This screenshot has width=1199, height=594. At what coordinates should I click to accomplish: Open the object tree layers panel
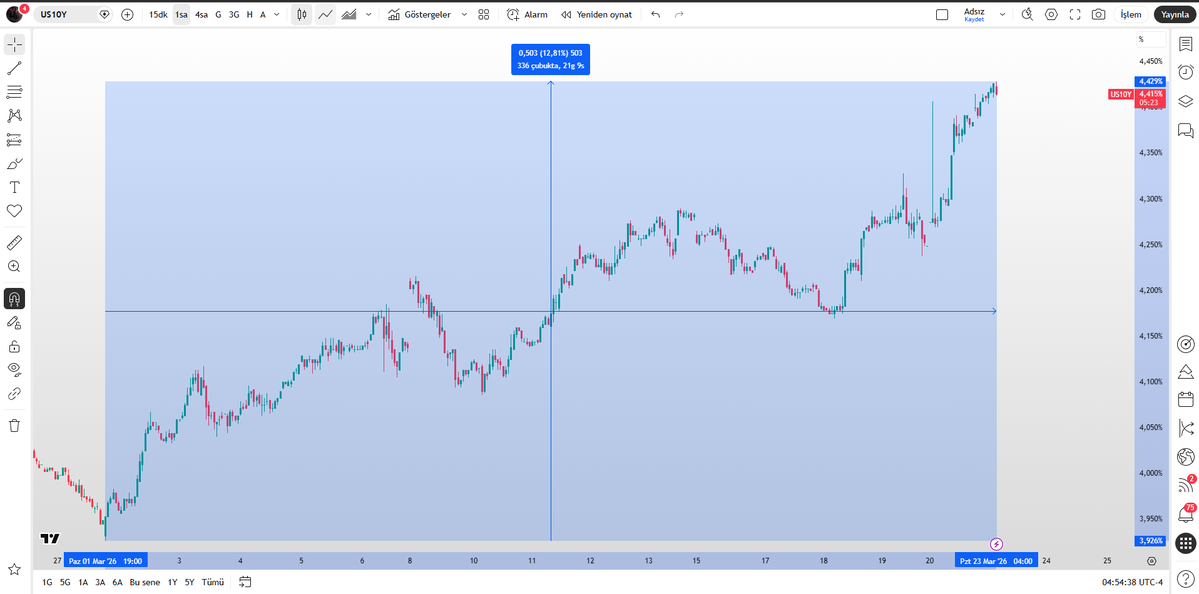pyautogui.click(x=1185, y=101)
